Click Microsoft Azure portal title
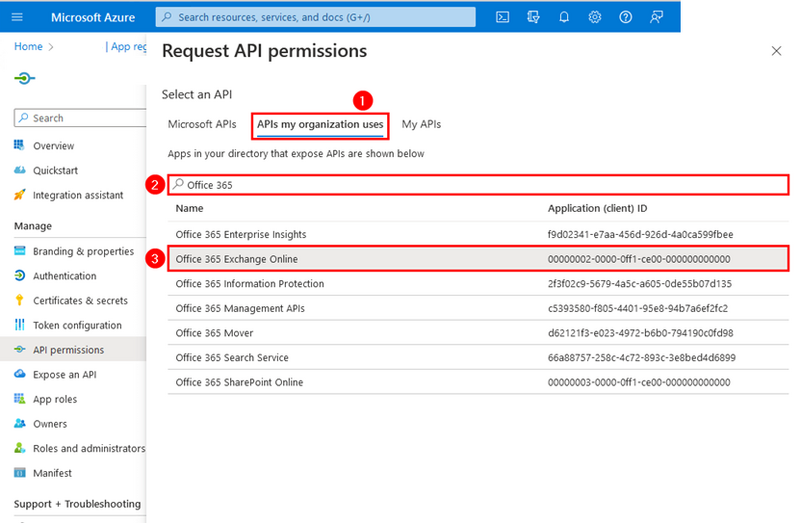This screenshot has height=523, width=800. [x=93, y=17]
